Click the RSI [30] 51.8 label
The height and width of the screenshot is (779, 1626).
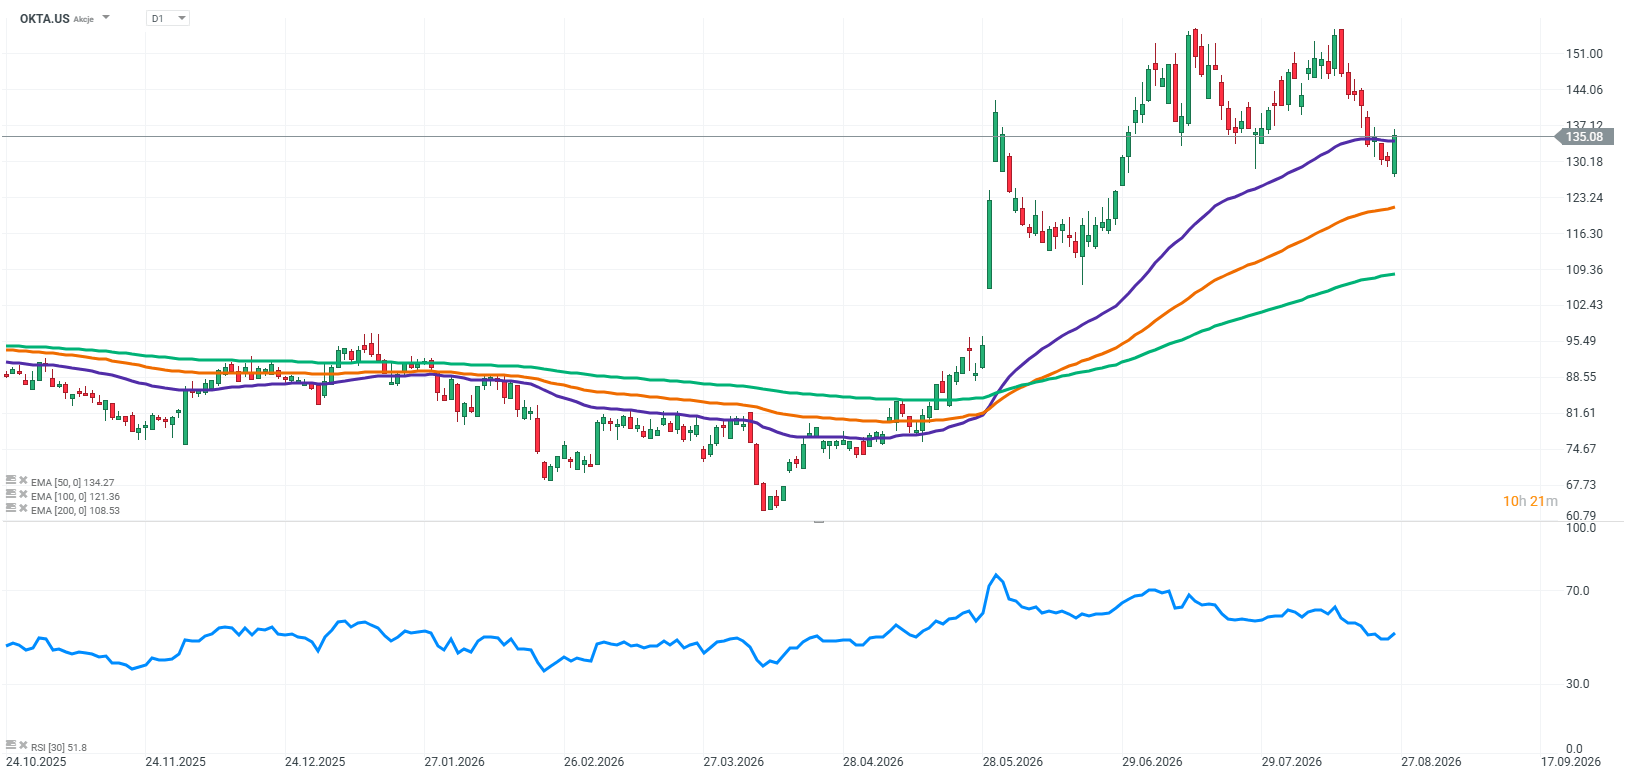tap(59, 747)
